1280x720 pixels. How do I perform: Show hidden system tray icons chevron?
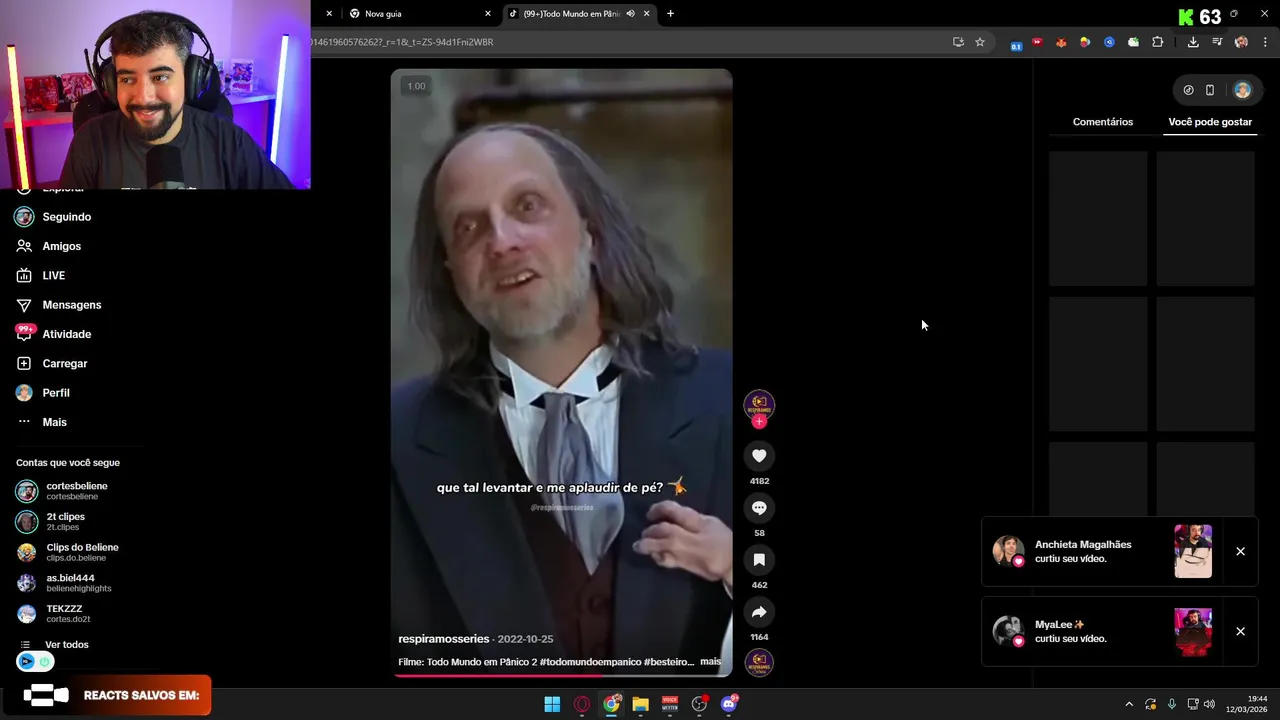tap(1129, 704)
